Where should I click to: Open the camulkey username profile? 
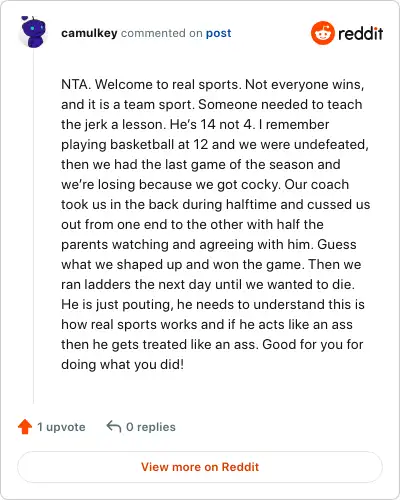click(x=89, y=33)
